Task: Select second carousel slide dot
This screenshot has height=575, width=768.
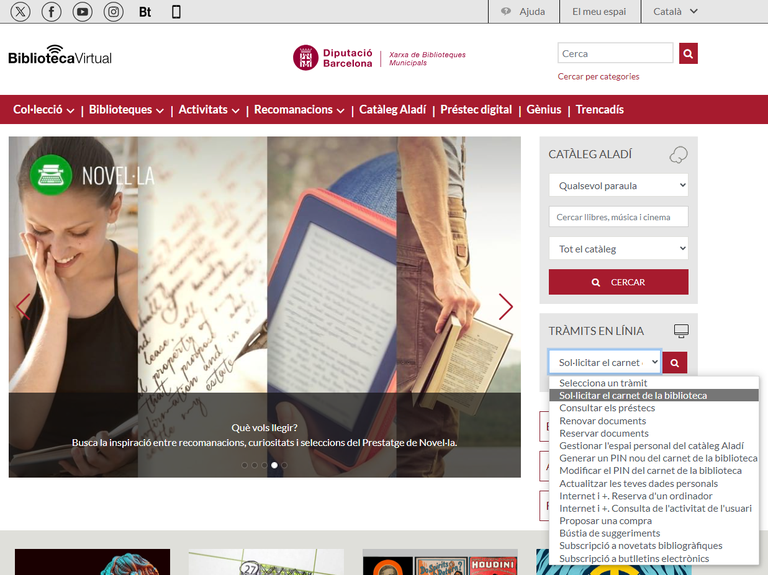Action: click(254, 465)
